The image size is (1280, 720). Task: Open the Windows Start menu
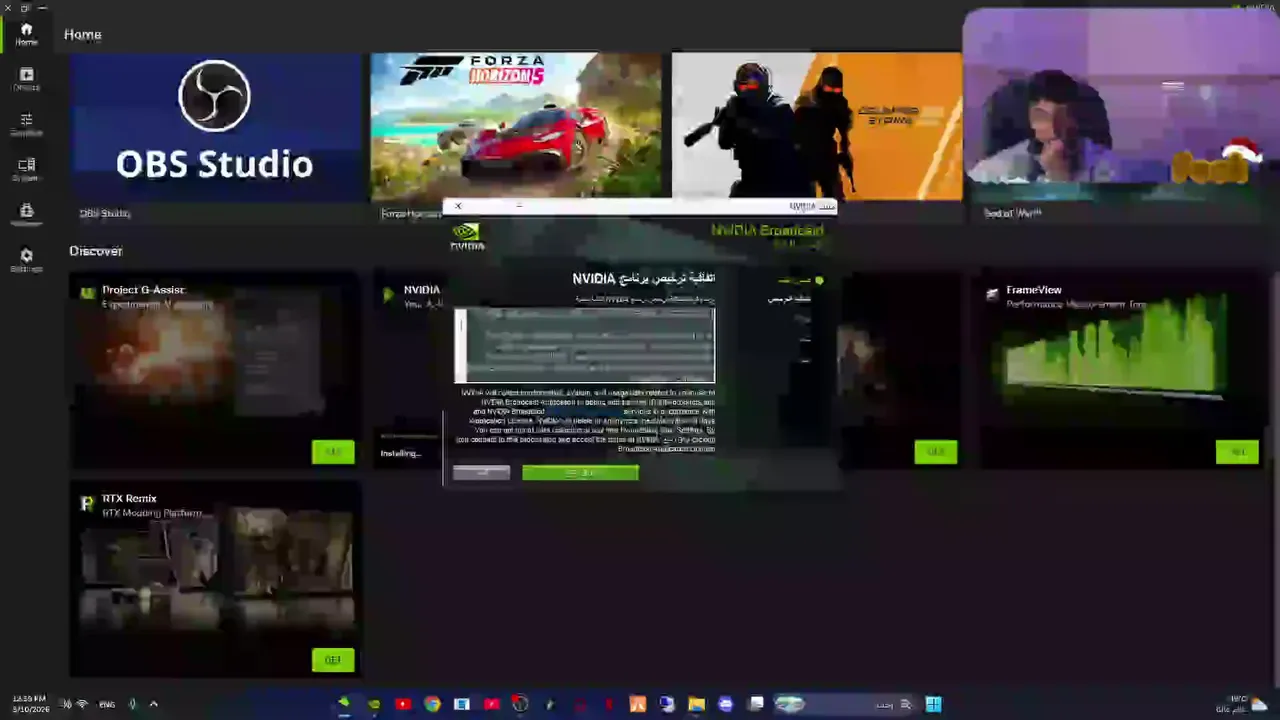[933, 704]
